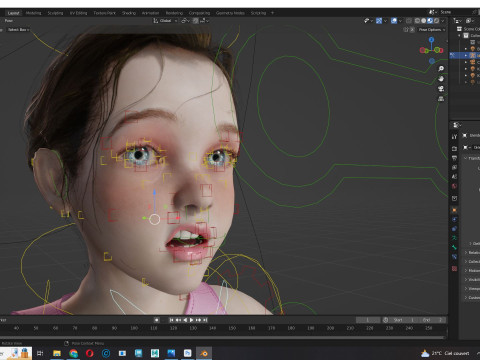Click frame 120 on the timeline ruler
The image size is (480, 360).
[173, 328]
